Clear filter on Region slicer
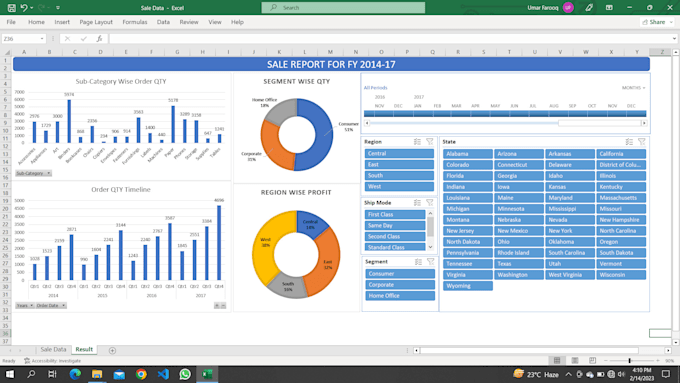The image size is (680, 383). click(430, 142)
